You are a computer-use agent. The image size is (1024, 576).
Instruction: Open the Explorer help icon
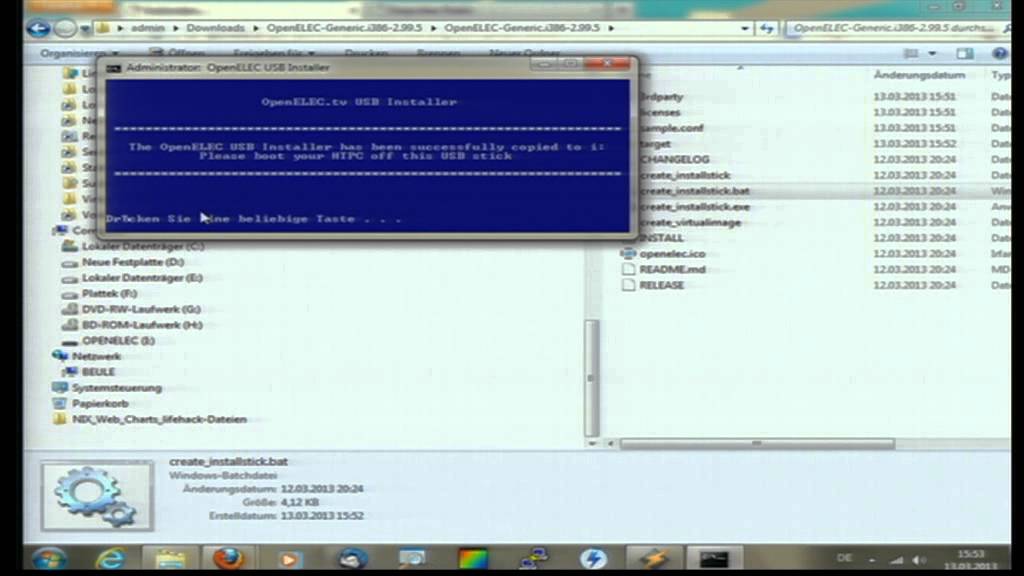pyautogui.click(x=999, y=53)
